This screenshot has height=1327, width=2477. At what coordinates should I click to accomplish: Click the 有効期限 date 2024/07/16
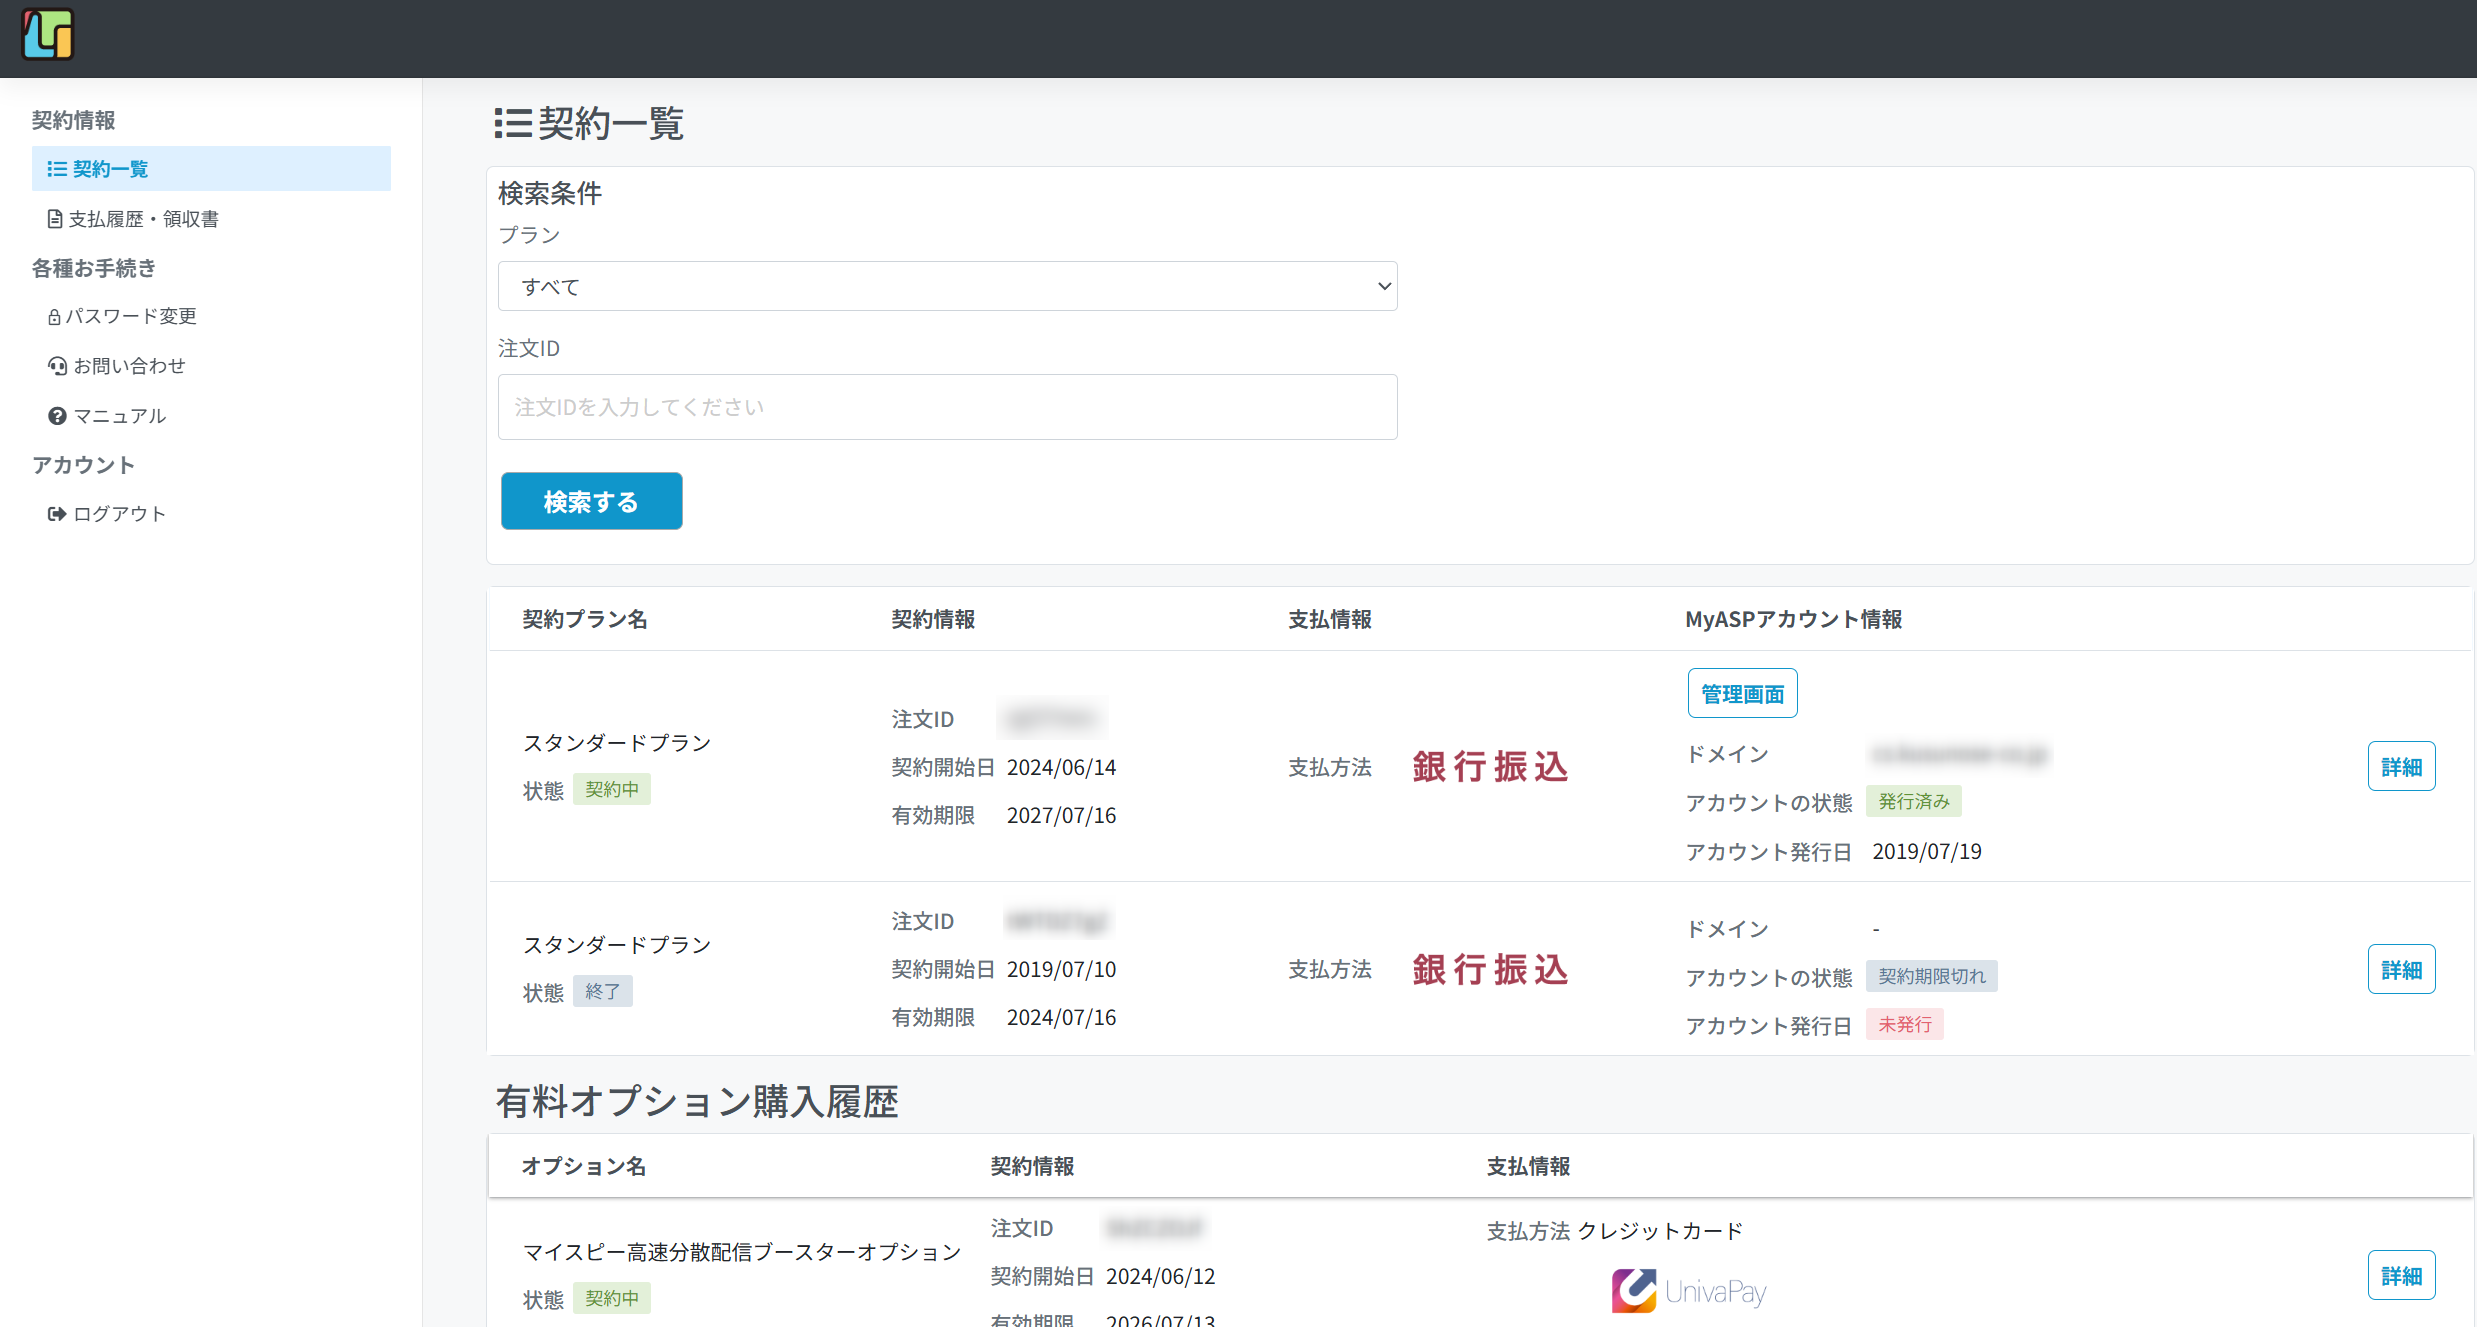(x=1061, y=1017)
